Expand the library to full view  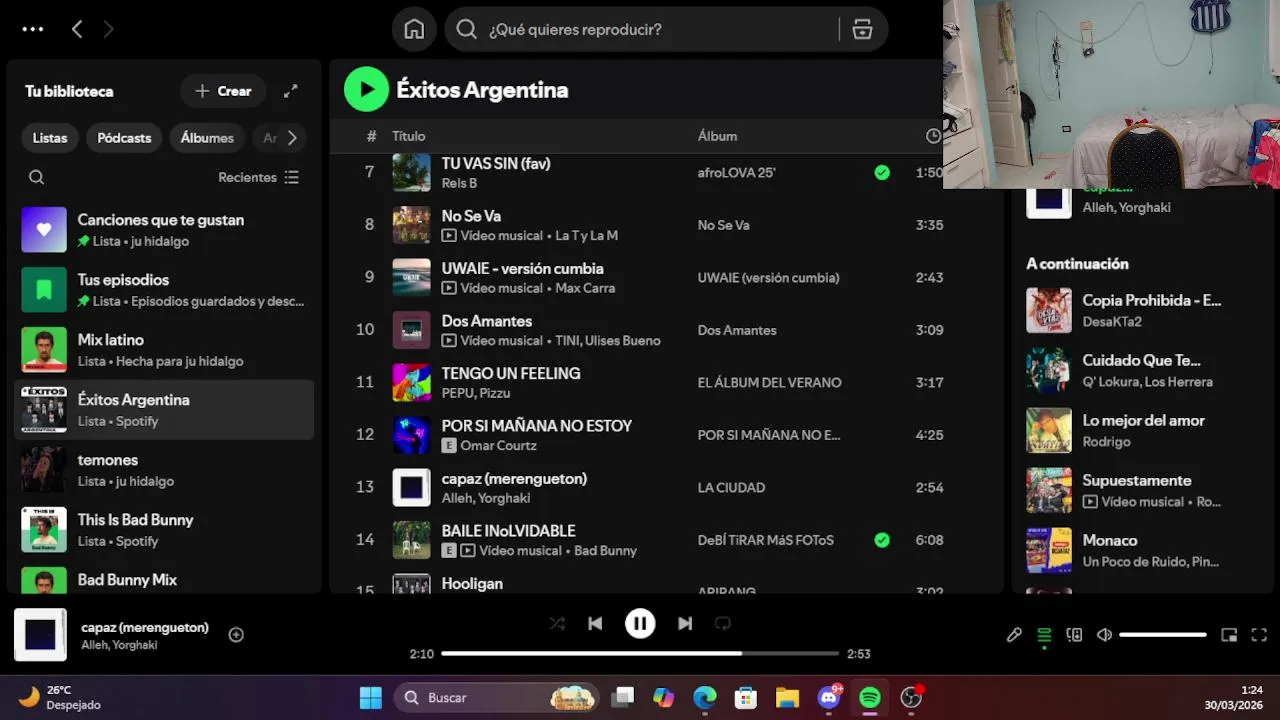click(x=290, y=91)
